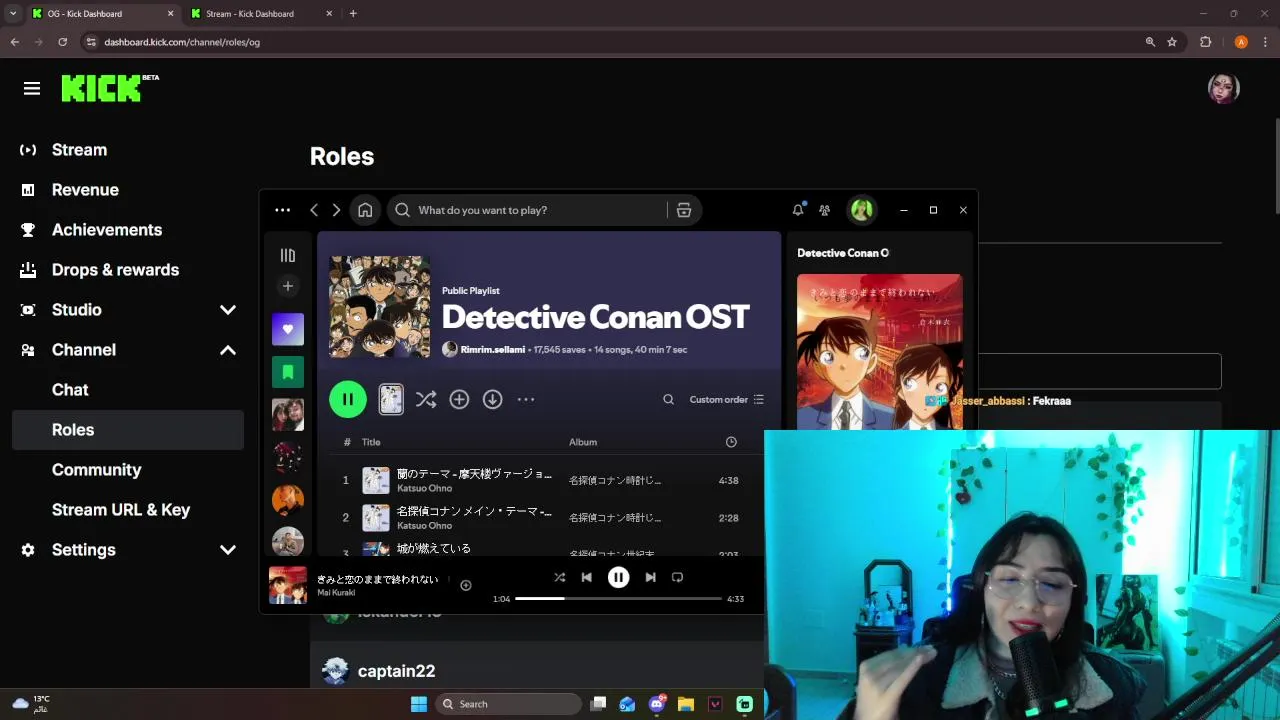Screen dimensions: 1280x720
Task: Click the now-playing preview thumbnail beside play button
Action: (x=391, y=399)
